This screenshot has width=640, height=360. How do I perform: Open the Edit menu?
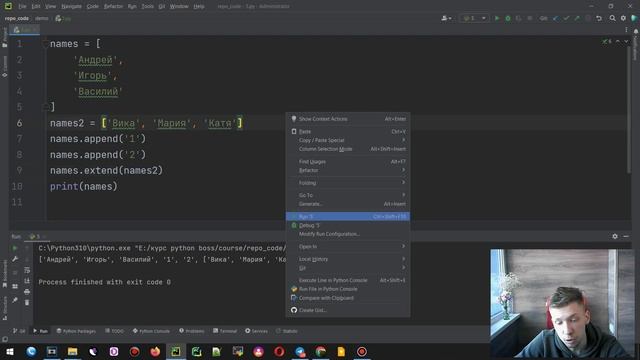coord(36,7)
